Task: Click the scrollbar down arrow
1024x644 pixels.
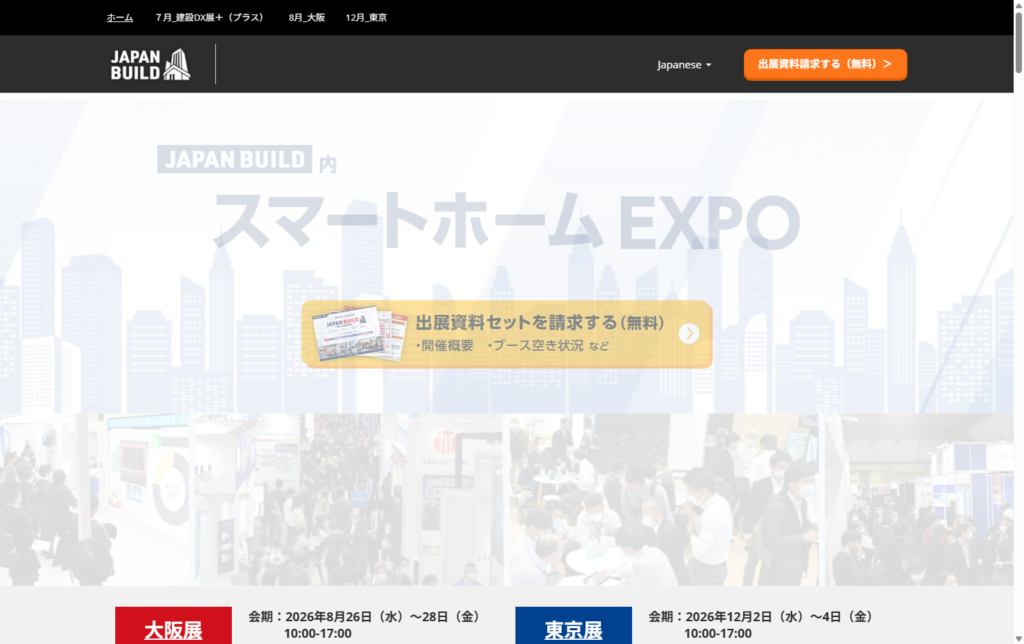Action: pyautogui.click(x=1017, y=636)
